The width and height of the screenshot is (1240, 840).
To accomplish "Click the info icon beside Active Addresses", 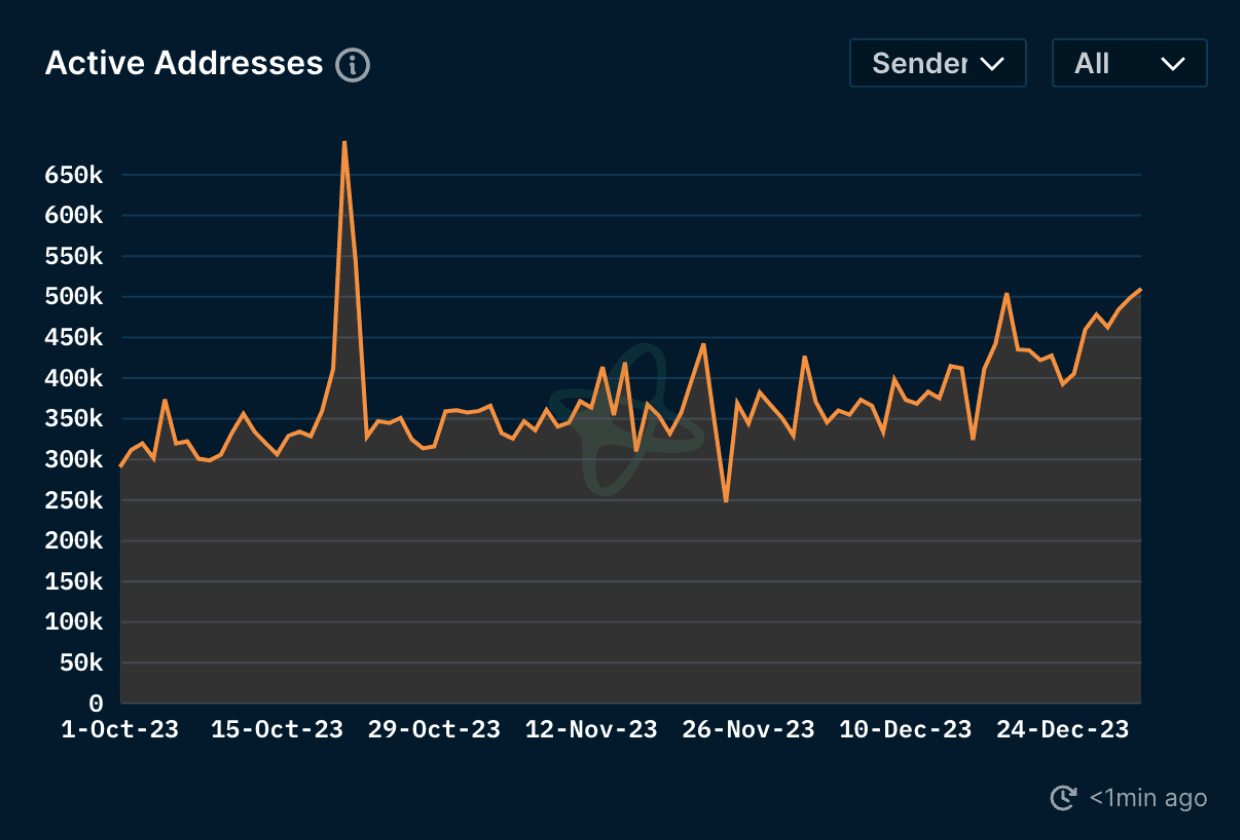I will point(352,65).
